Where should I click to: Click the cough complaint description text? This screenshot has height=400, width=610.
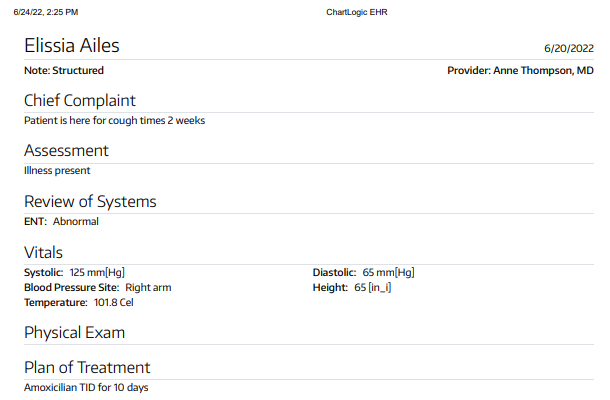coord(114,121)
